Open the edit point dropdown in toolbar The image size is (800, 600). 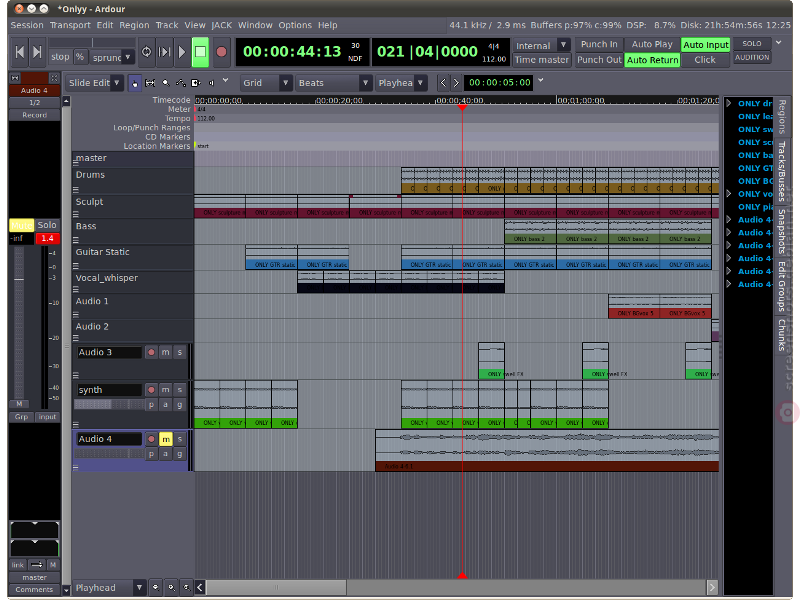(x=401, y=83)
